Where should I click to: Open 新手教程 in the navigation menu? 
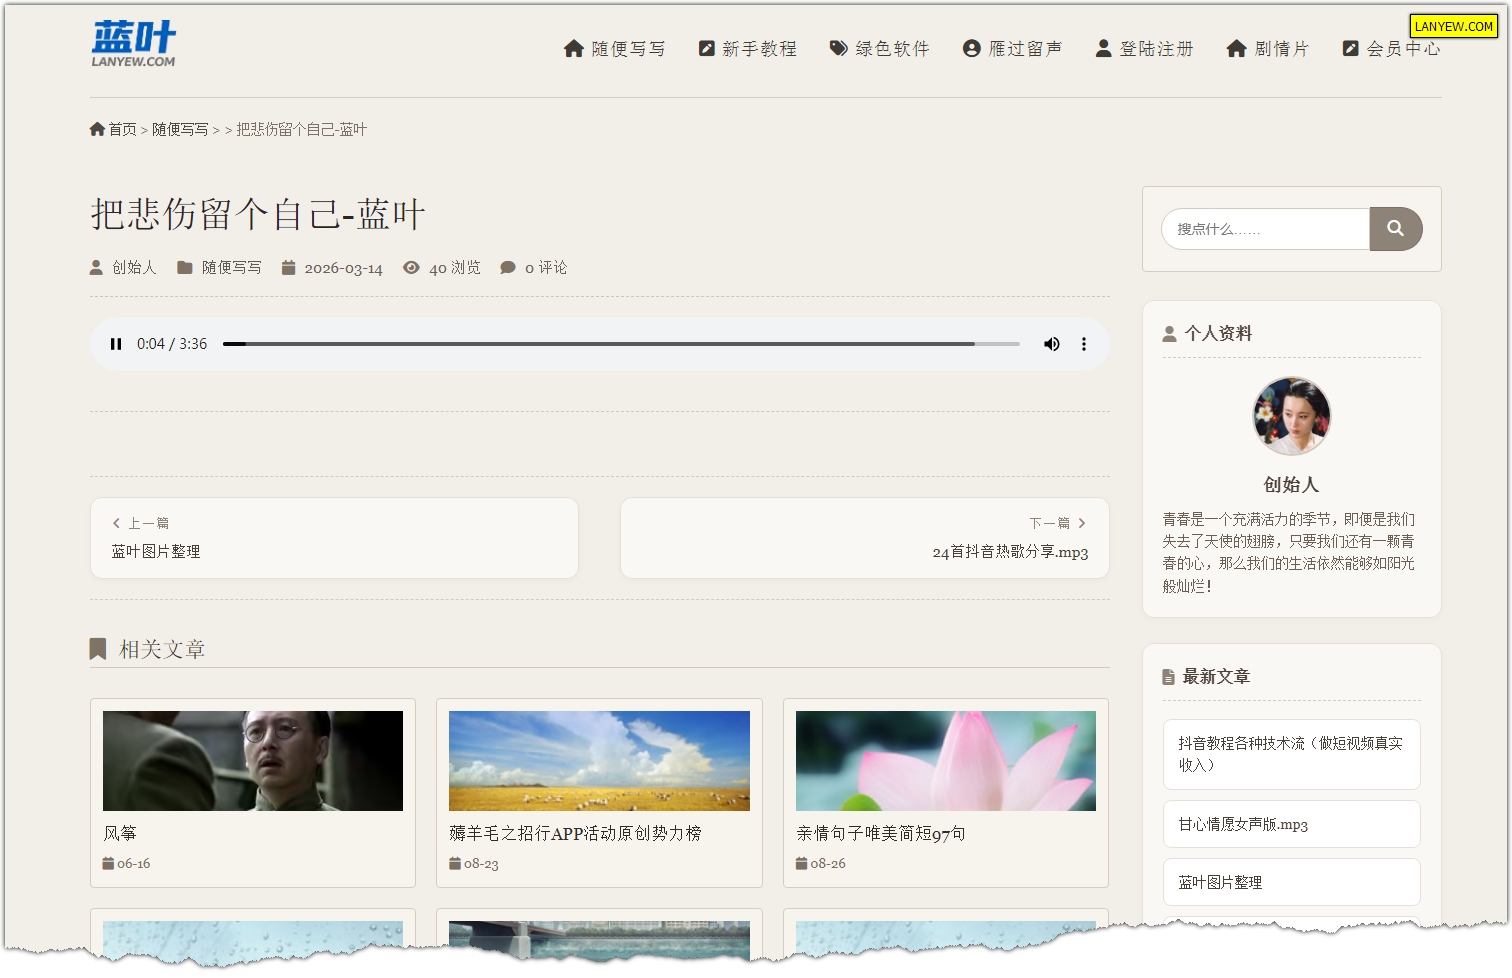coord(748,48)
